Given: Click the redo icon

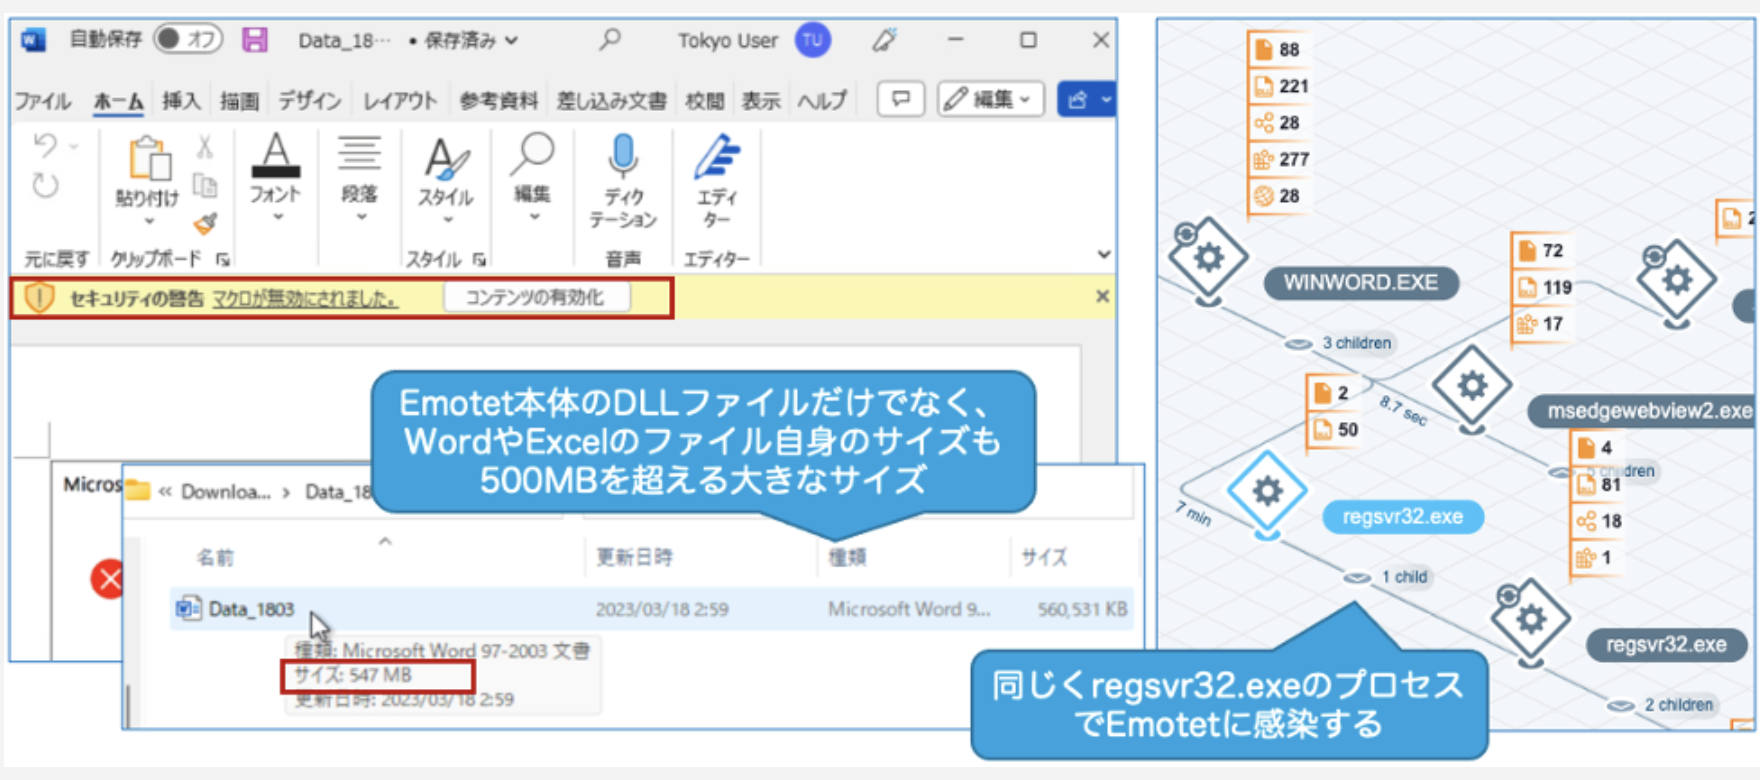Looking at the screenshot, I should click(x=45, y=186).
